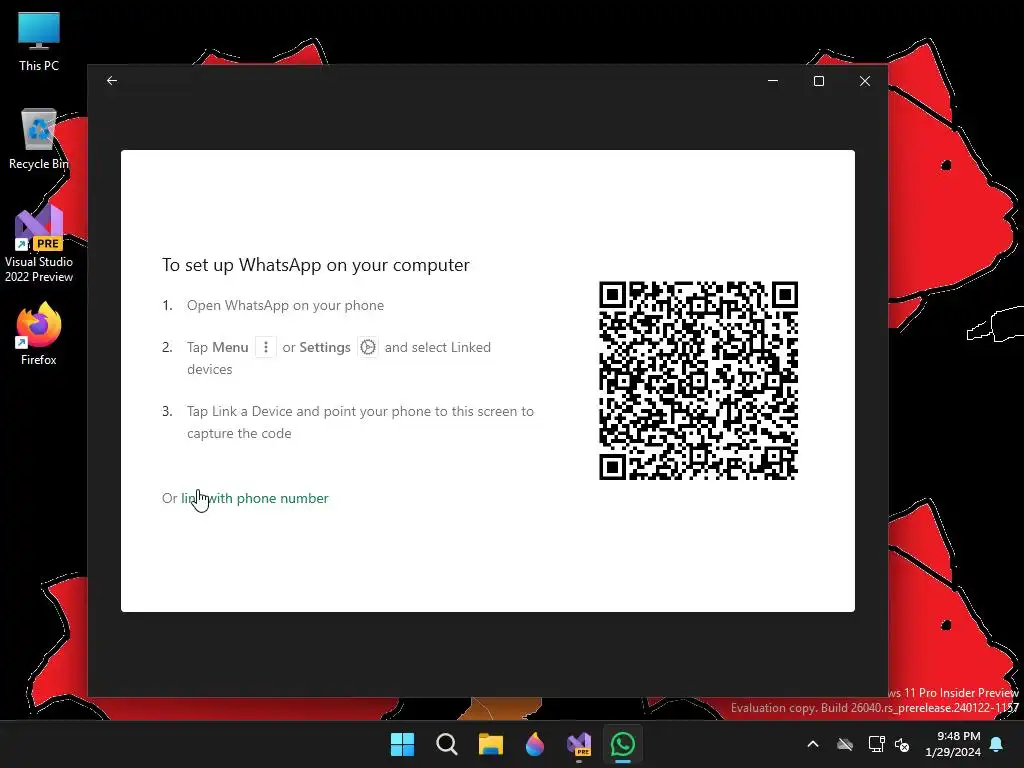Click step 'Open WhatsApp on your phone'
The image size is (1024, 768).
click(285, 306)
